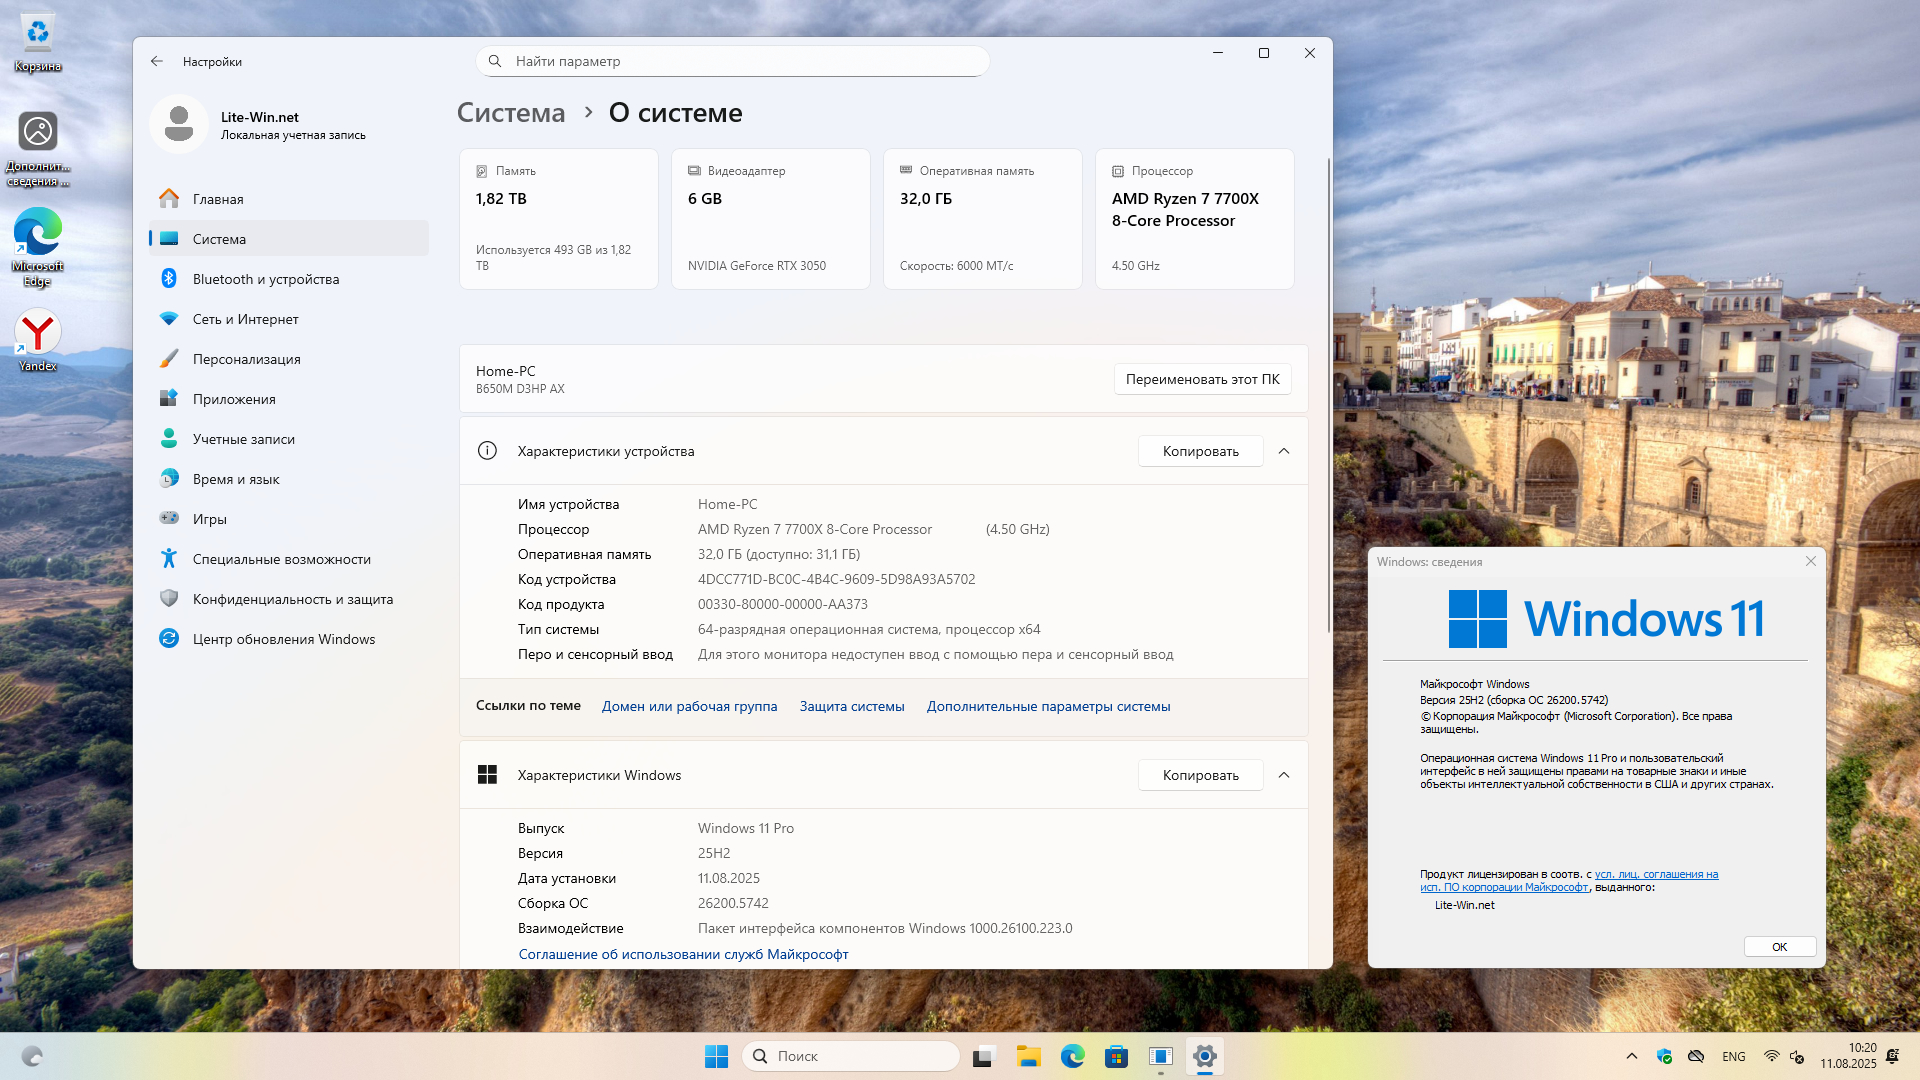Click the Специальные возможности accessibility icon
This screenshot has width=1920, height=1080.
coord(169,559)
